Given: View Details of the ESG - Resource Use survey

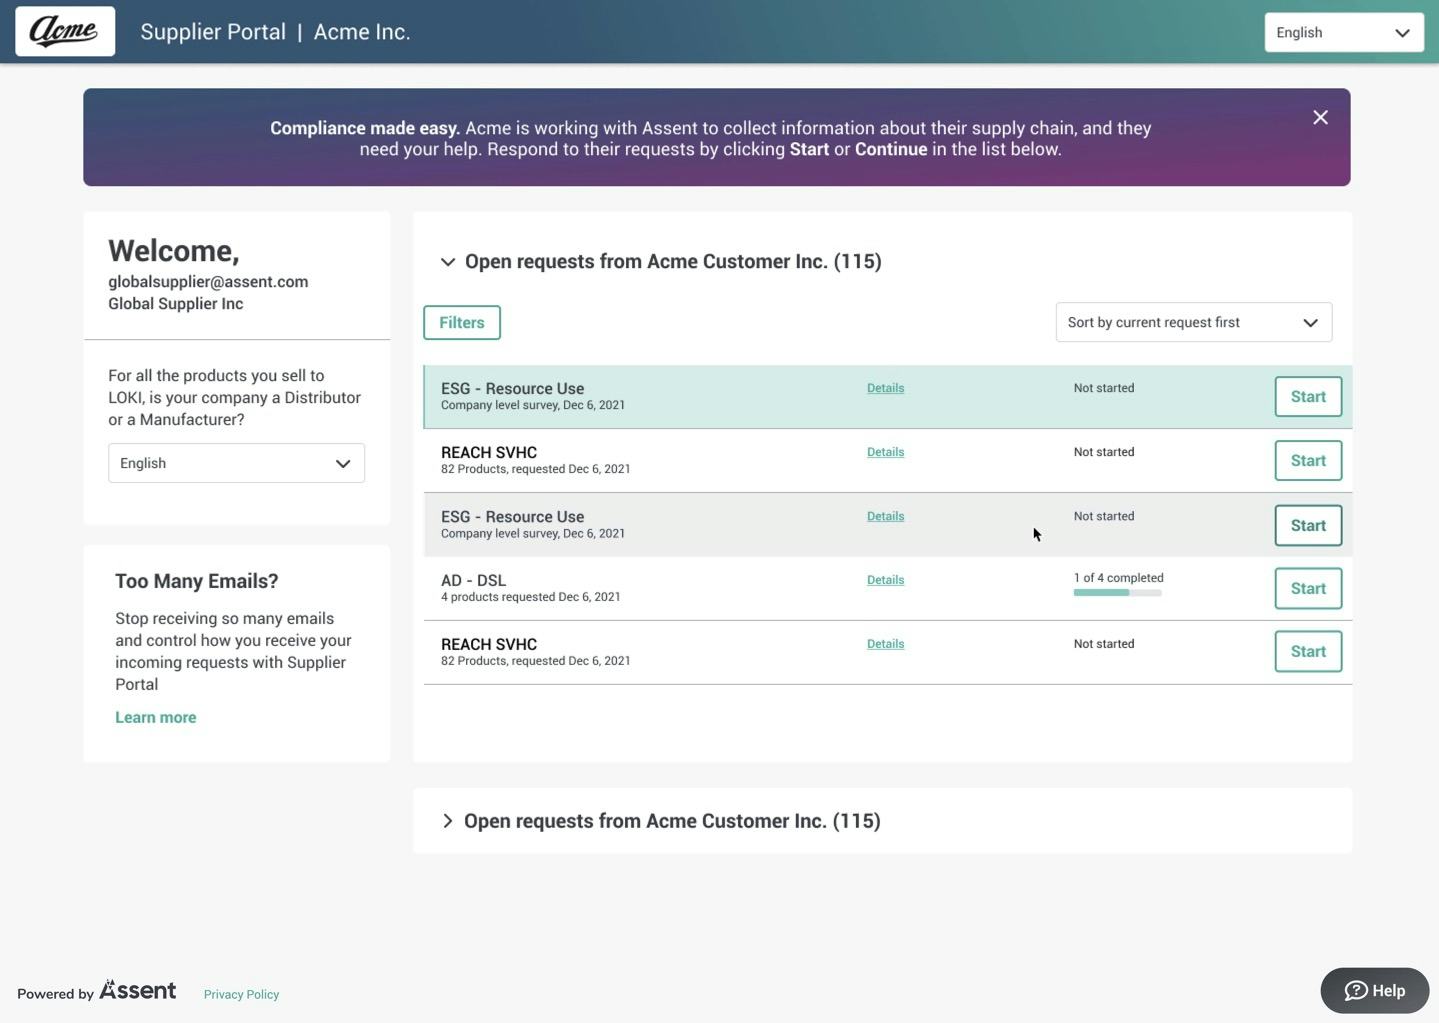Looking at the screenshot, I should point(884,387).
